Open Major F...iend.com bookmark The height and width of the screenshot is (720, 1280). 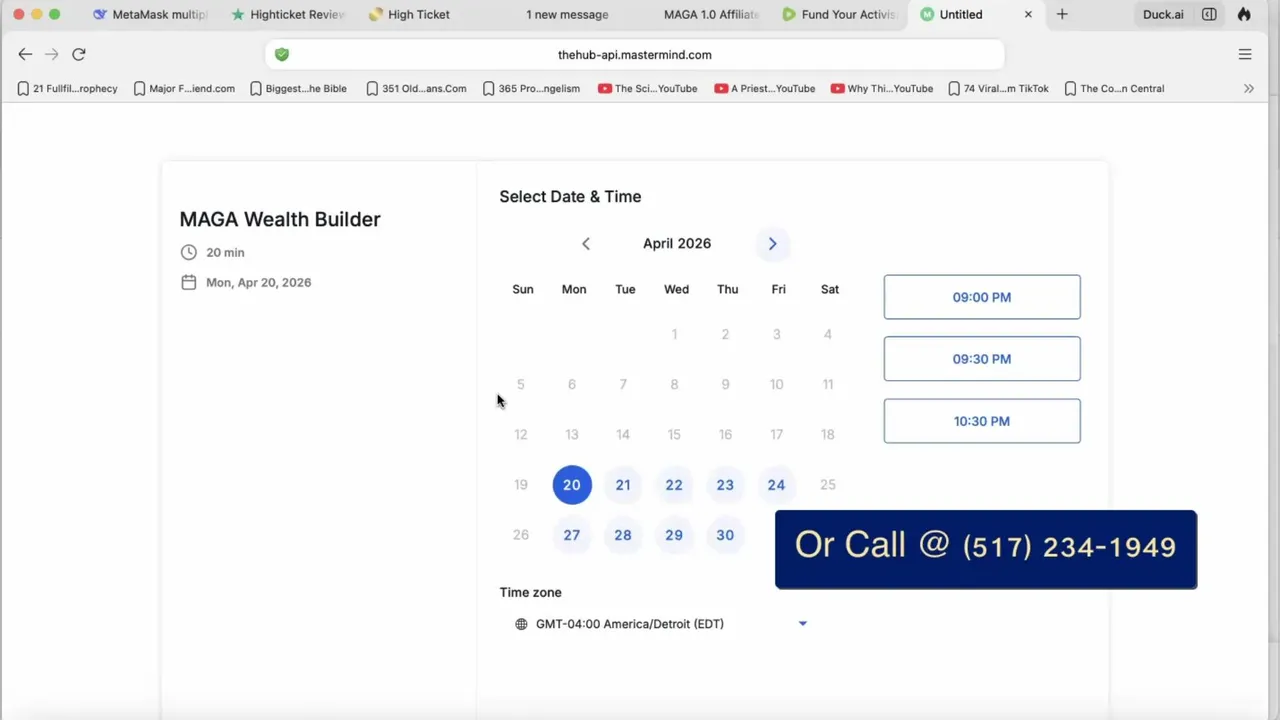pyautogui.click(x=184, y=88)
